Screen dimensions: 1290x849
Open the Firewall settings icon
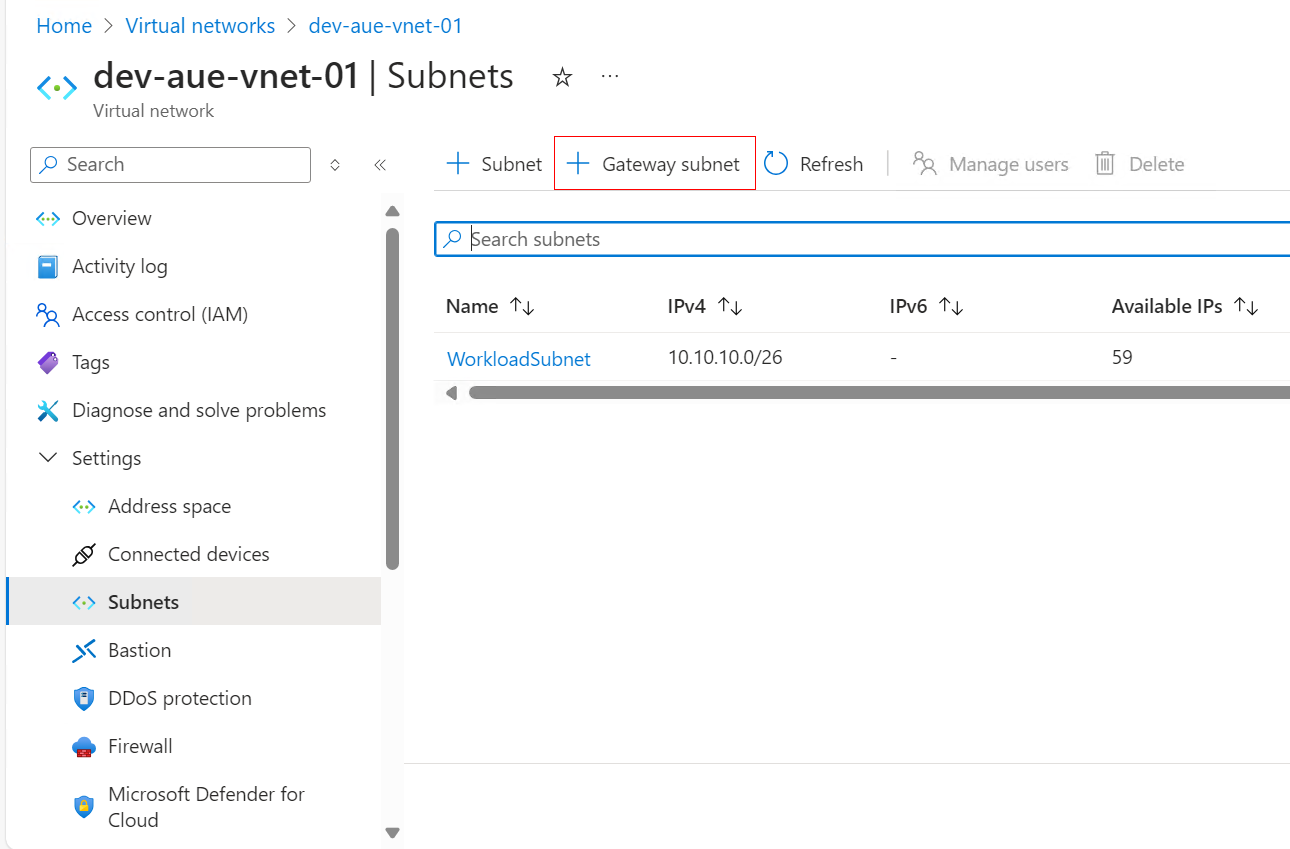pyautogui.click(x=85, y=746)
